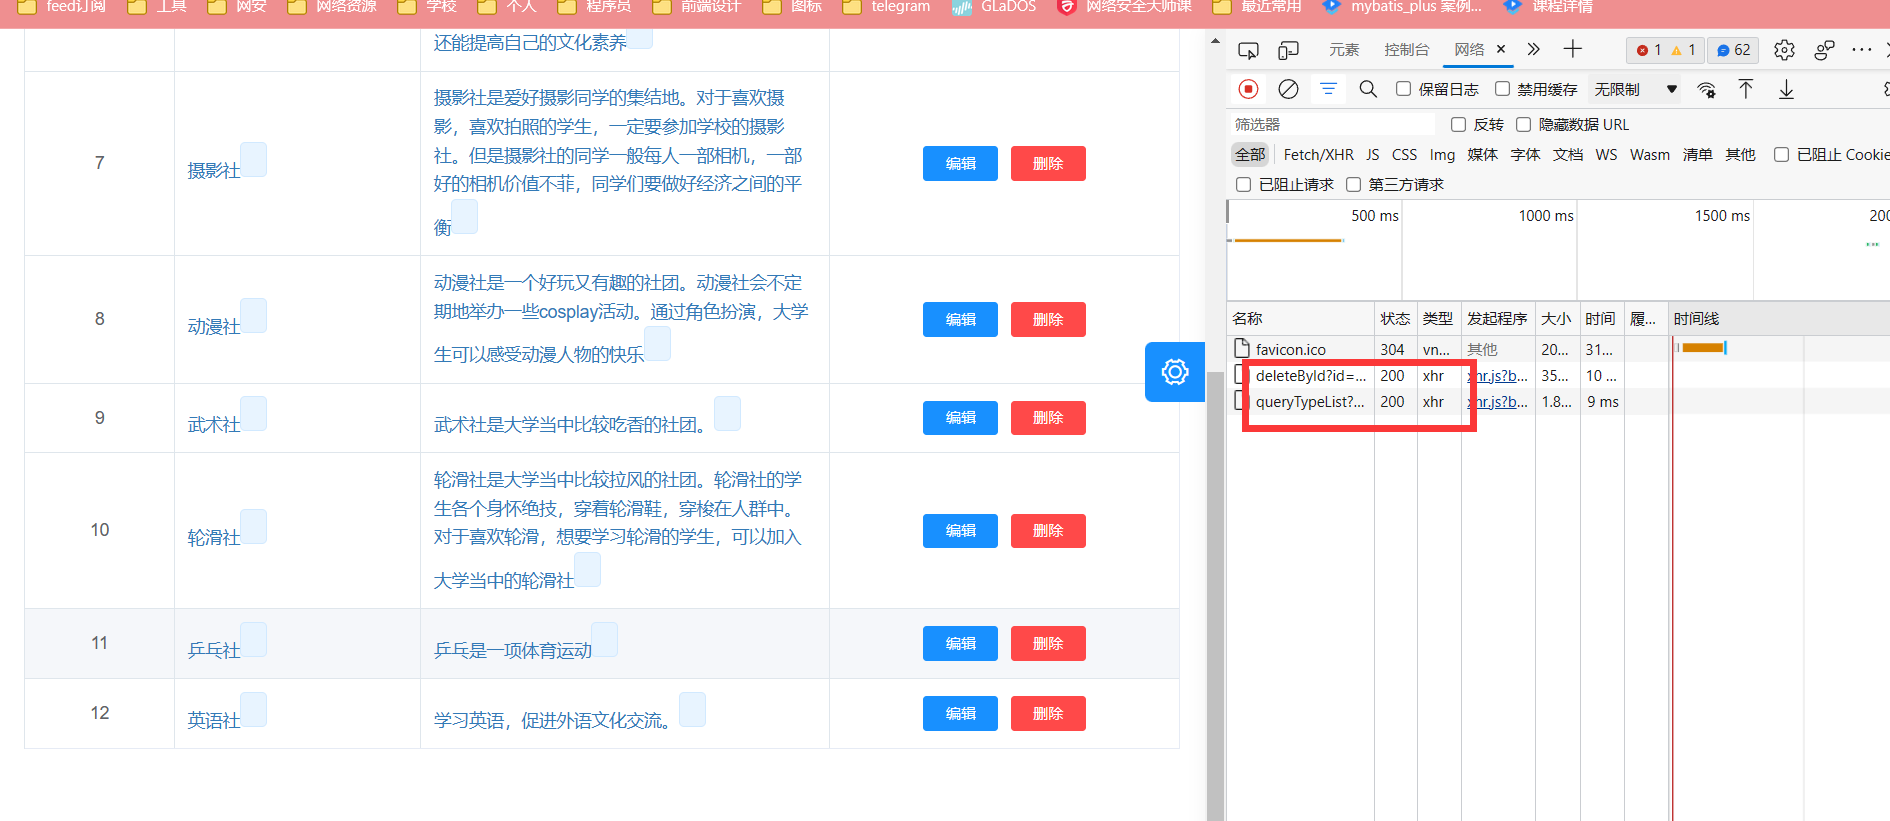Screen dimensions: 1890x821
Task: Switch to the 控制台 tab
Action: 1406,50
